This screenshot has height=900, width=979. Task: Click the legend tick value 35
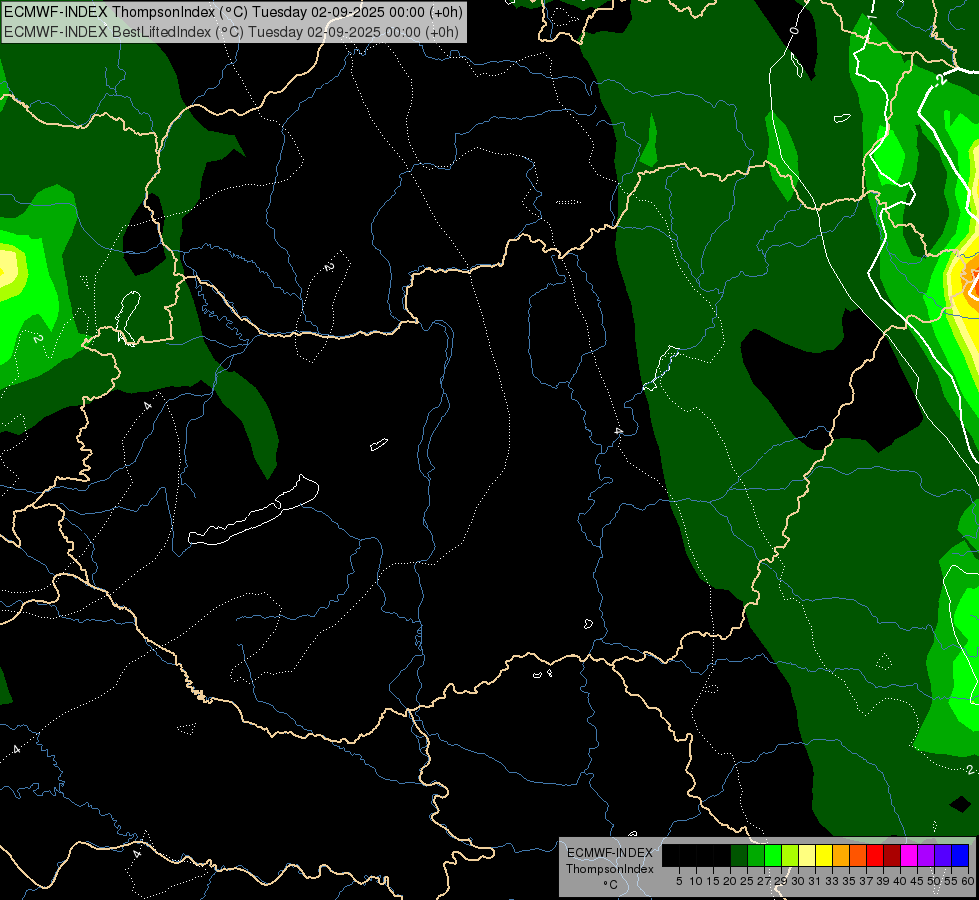coord(849,881)
